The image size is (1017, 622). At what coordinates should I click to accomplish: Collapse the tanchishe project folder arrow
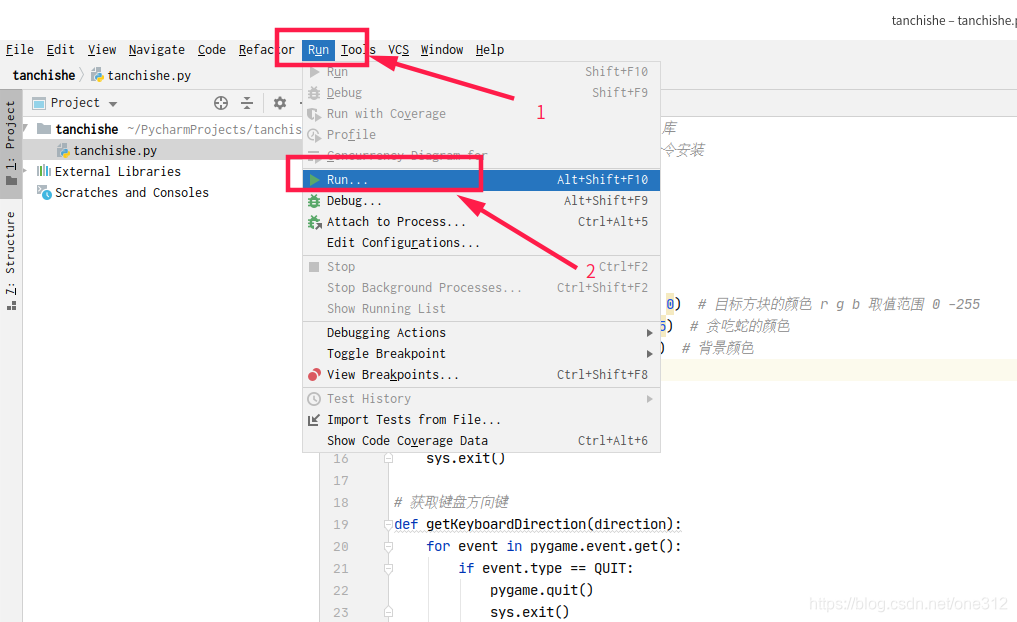(26, 128)
